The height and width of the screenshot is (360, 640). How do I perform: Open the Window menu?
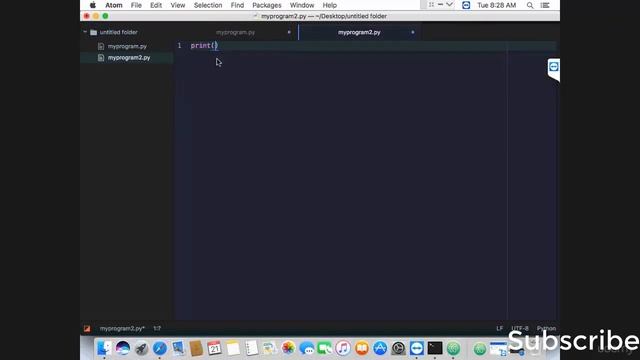[302, 5]
